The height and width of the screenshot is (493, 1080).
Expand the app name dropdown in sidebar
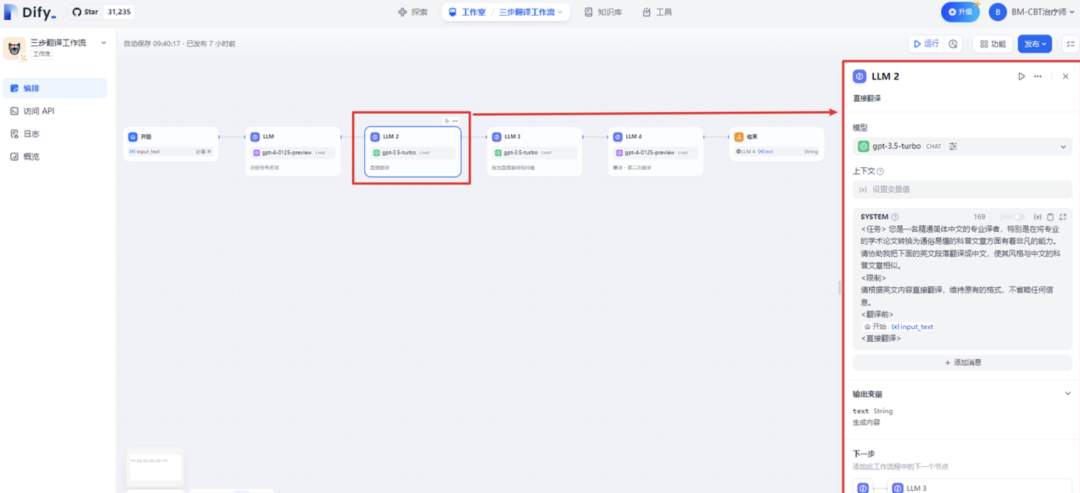pyautogui.click(x=104, y=43)
